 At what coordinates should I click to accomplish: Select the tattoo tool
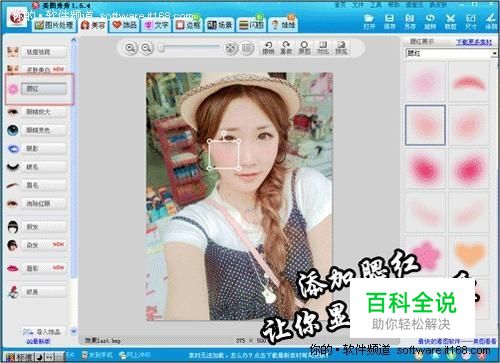44,292
